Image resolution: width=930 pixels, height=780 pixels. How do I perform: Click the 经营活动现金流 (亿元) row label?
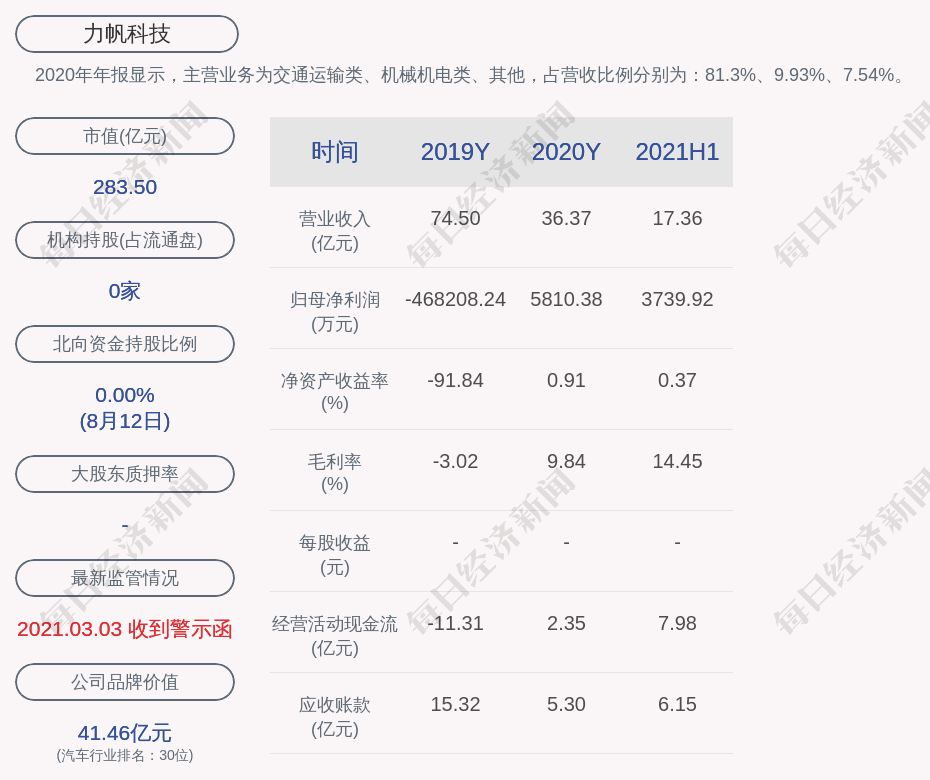point(335,636)
